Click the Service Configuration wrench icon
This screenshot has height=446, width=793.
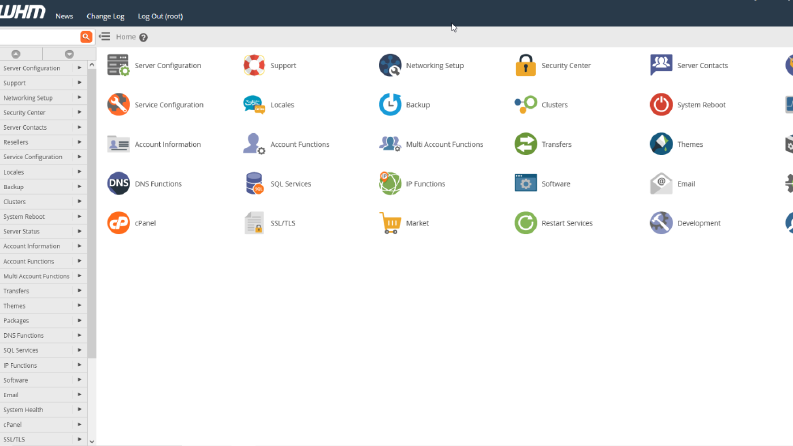118,105
